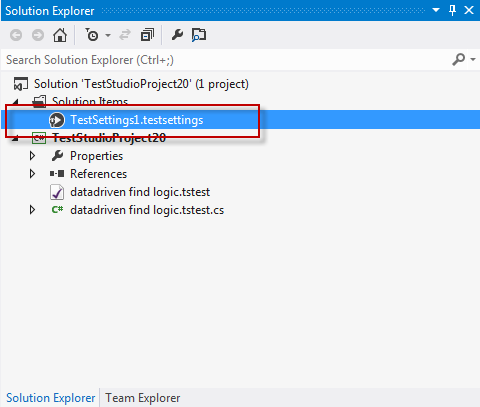The width and height of the screenshot is (480, 407).
Task: Open the Pending Changes Filter clock icon
Action: [x=92, y=35]
